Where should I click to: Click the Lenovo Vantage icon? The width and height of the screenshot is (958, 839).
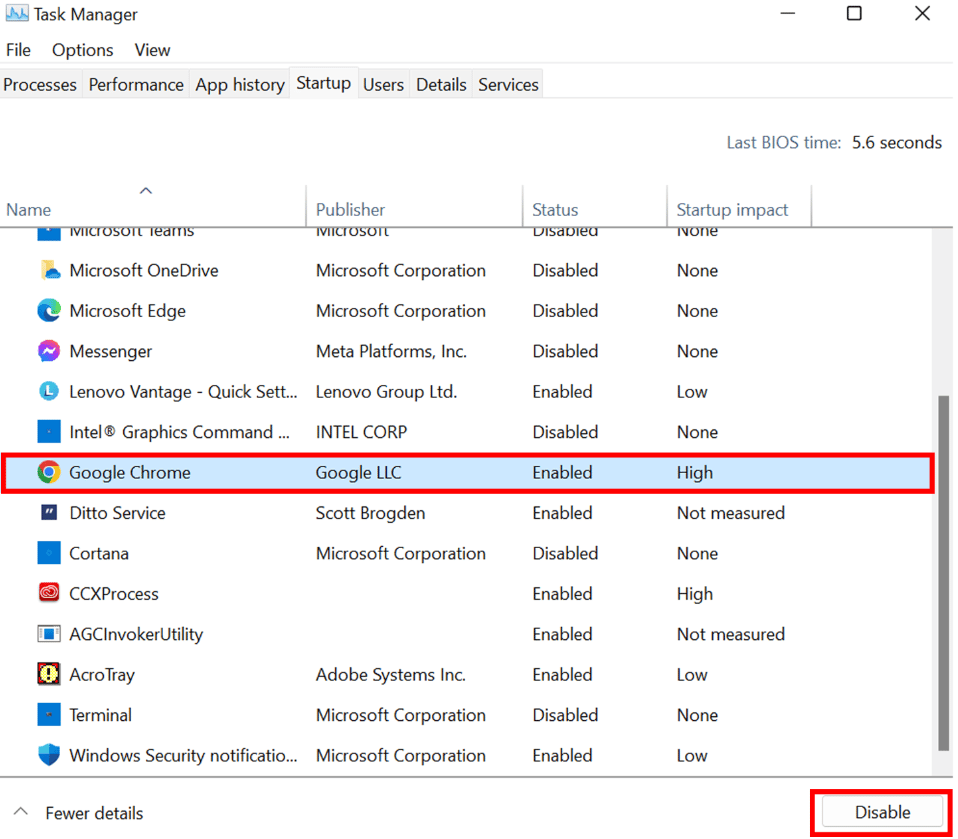point(49,391)
